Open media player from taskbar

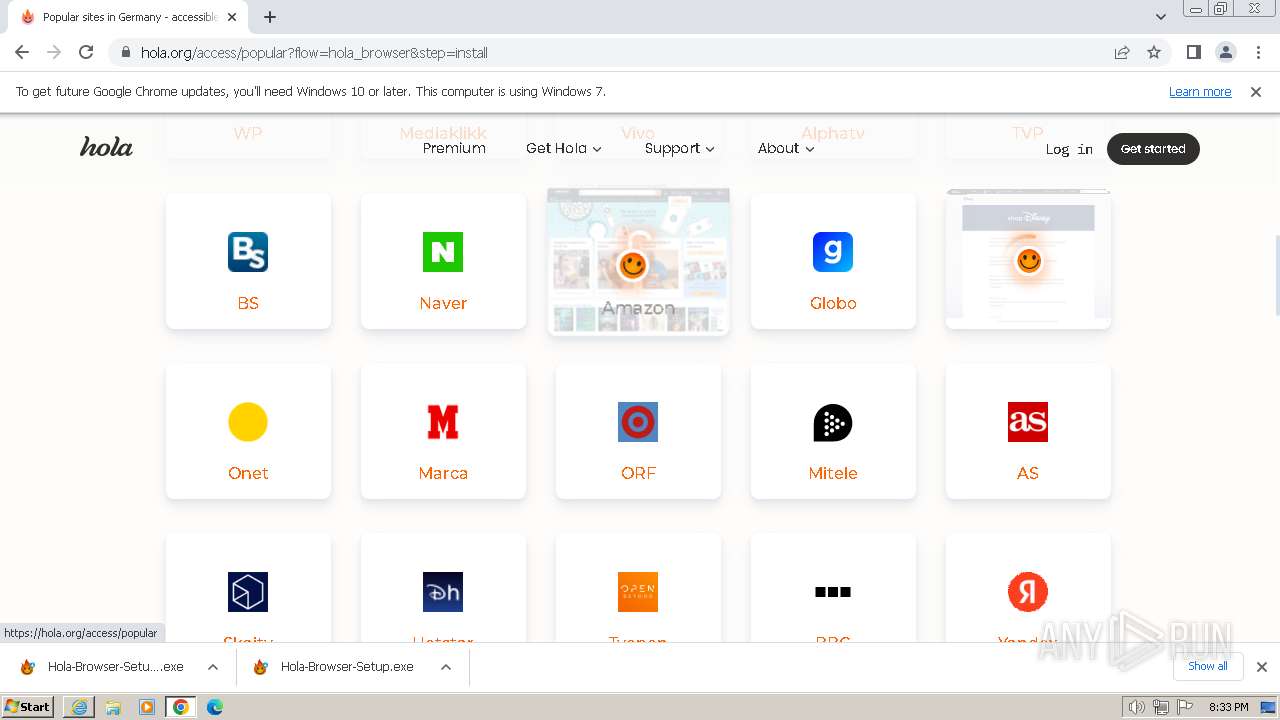147,707
